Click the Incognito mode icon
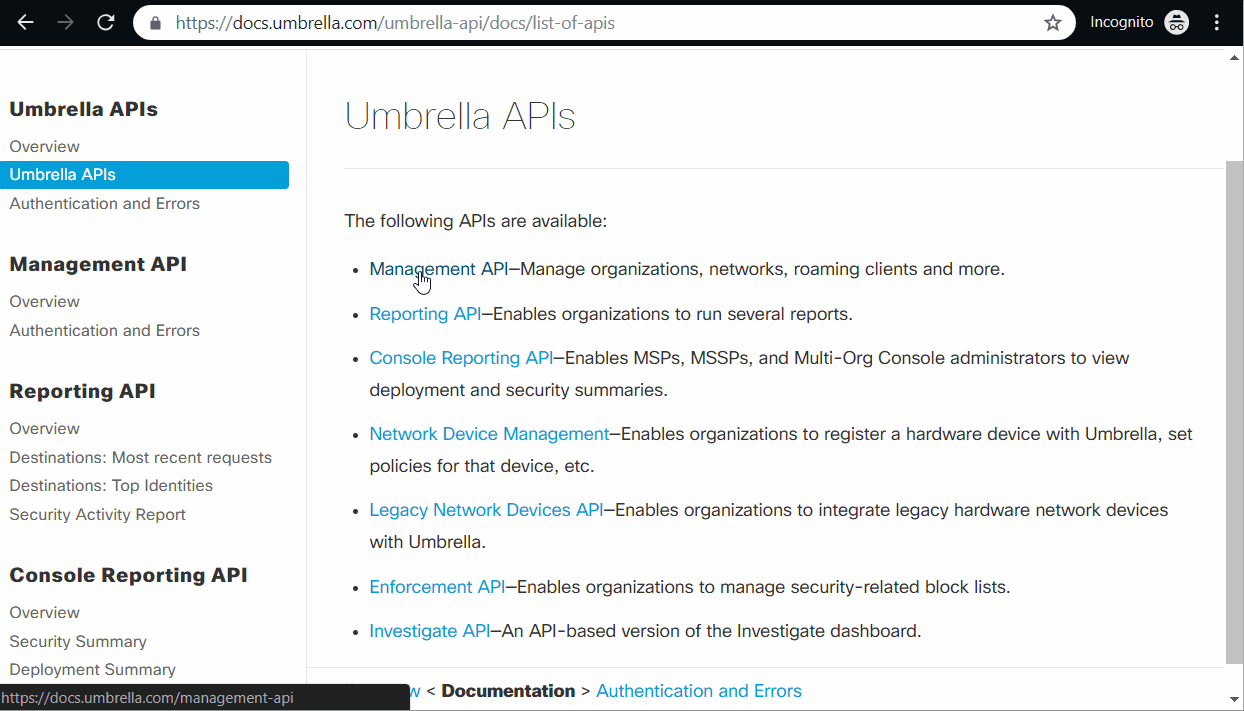The image size is (1244, 711). point(1177,22)
